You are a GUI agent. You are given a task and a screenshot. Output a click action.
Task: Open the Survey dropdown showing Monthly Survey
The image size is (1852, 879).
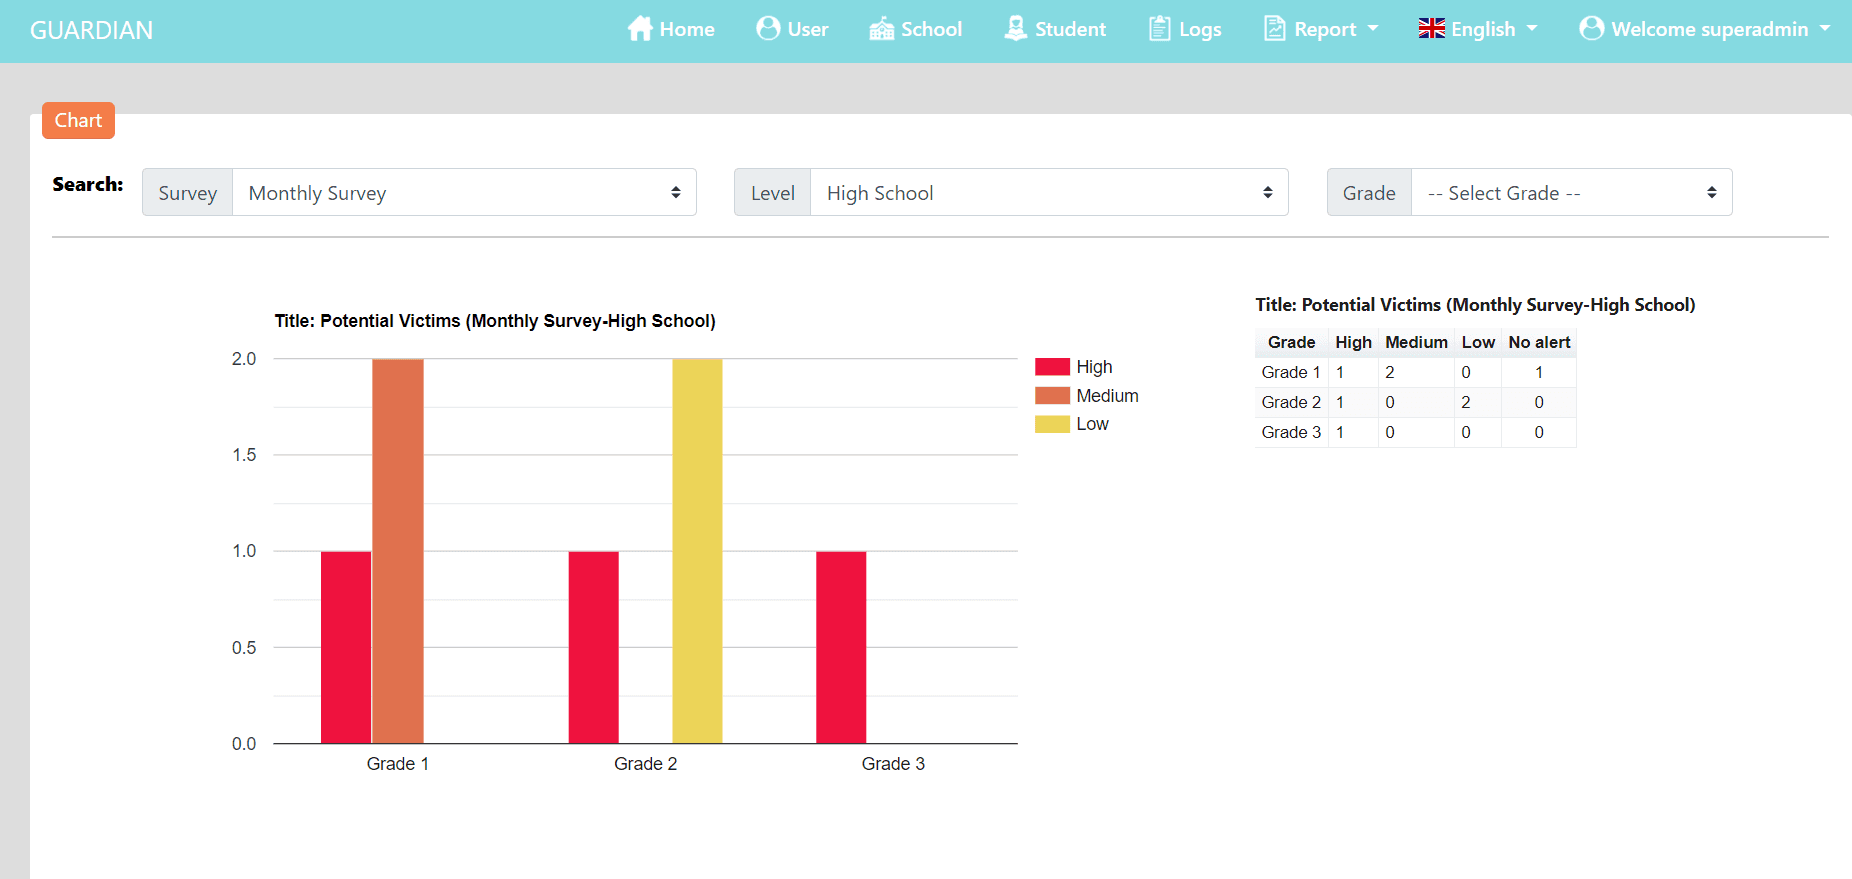464,192
